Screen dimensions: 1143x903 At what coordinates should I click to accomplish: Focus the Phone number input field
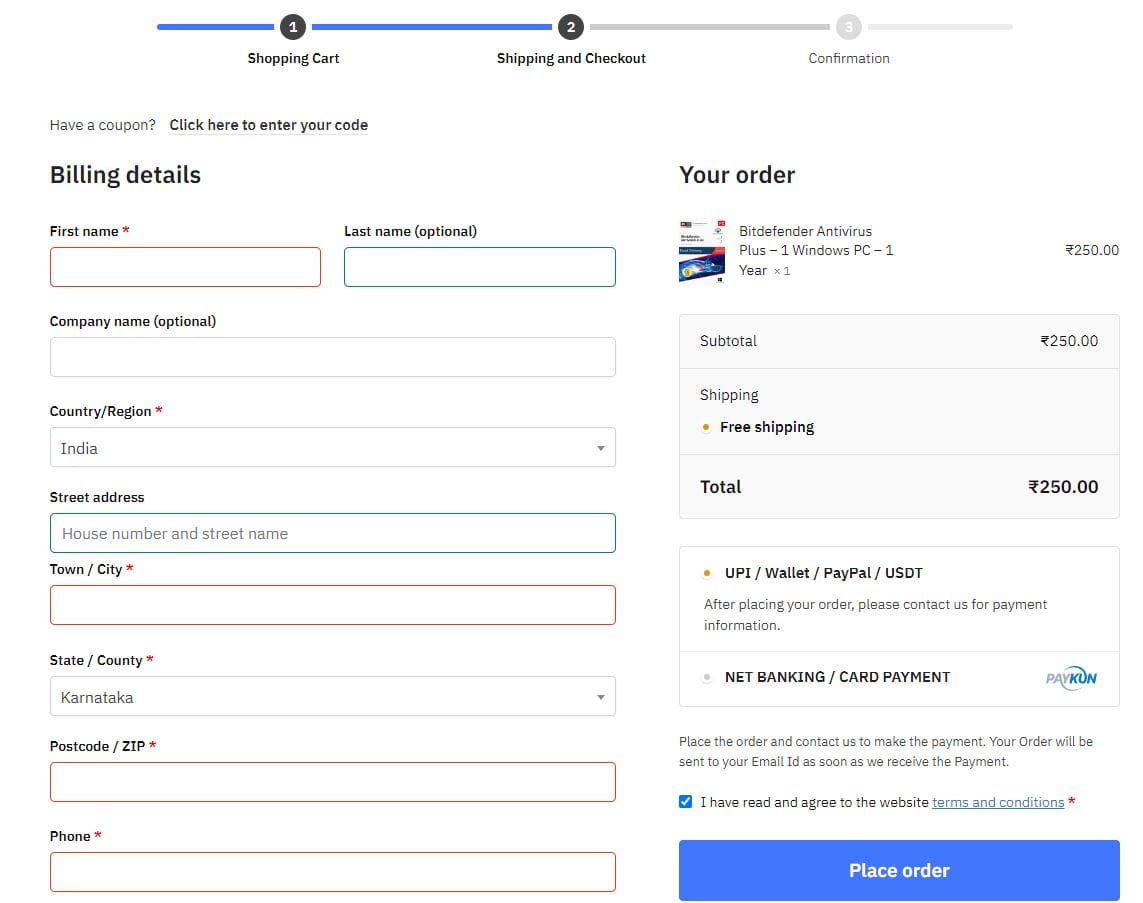pos(332,872)
